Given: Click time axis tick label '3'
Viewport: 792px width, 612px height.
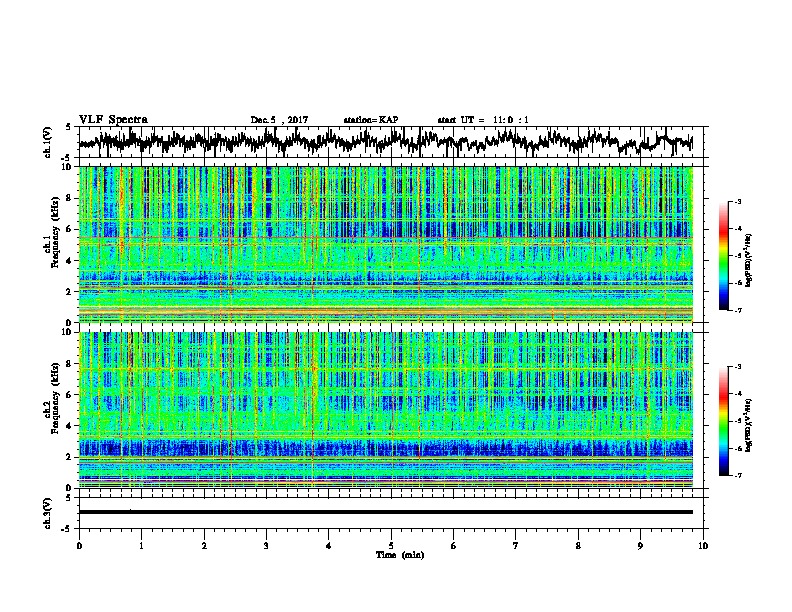Looking at the screenshot, I should pyautogui.click(x=266, y=546).
